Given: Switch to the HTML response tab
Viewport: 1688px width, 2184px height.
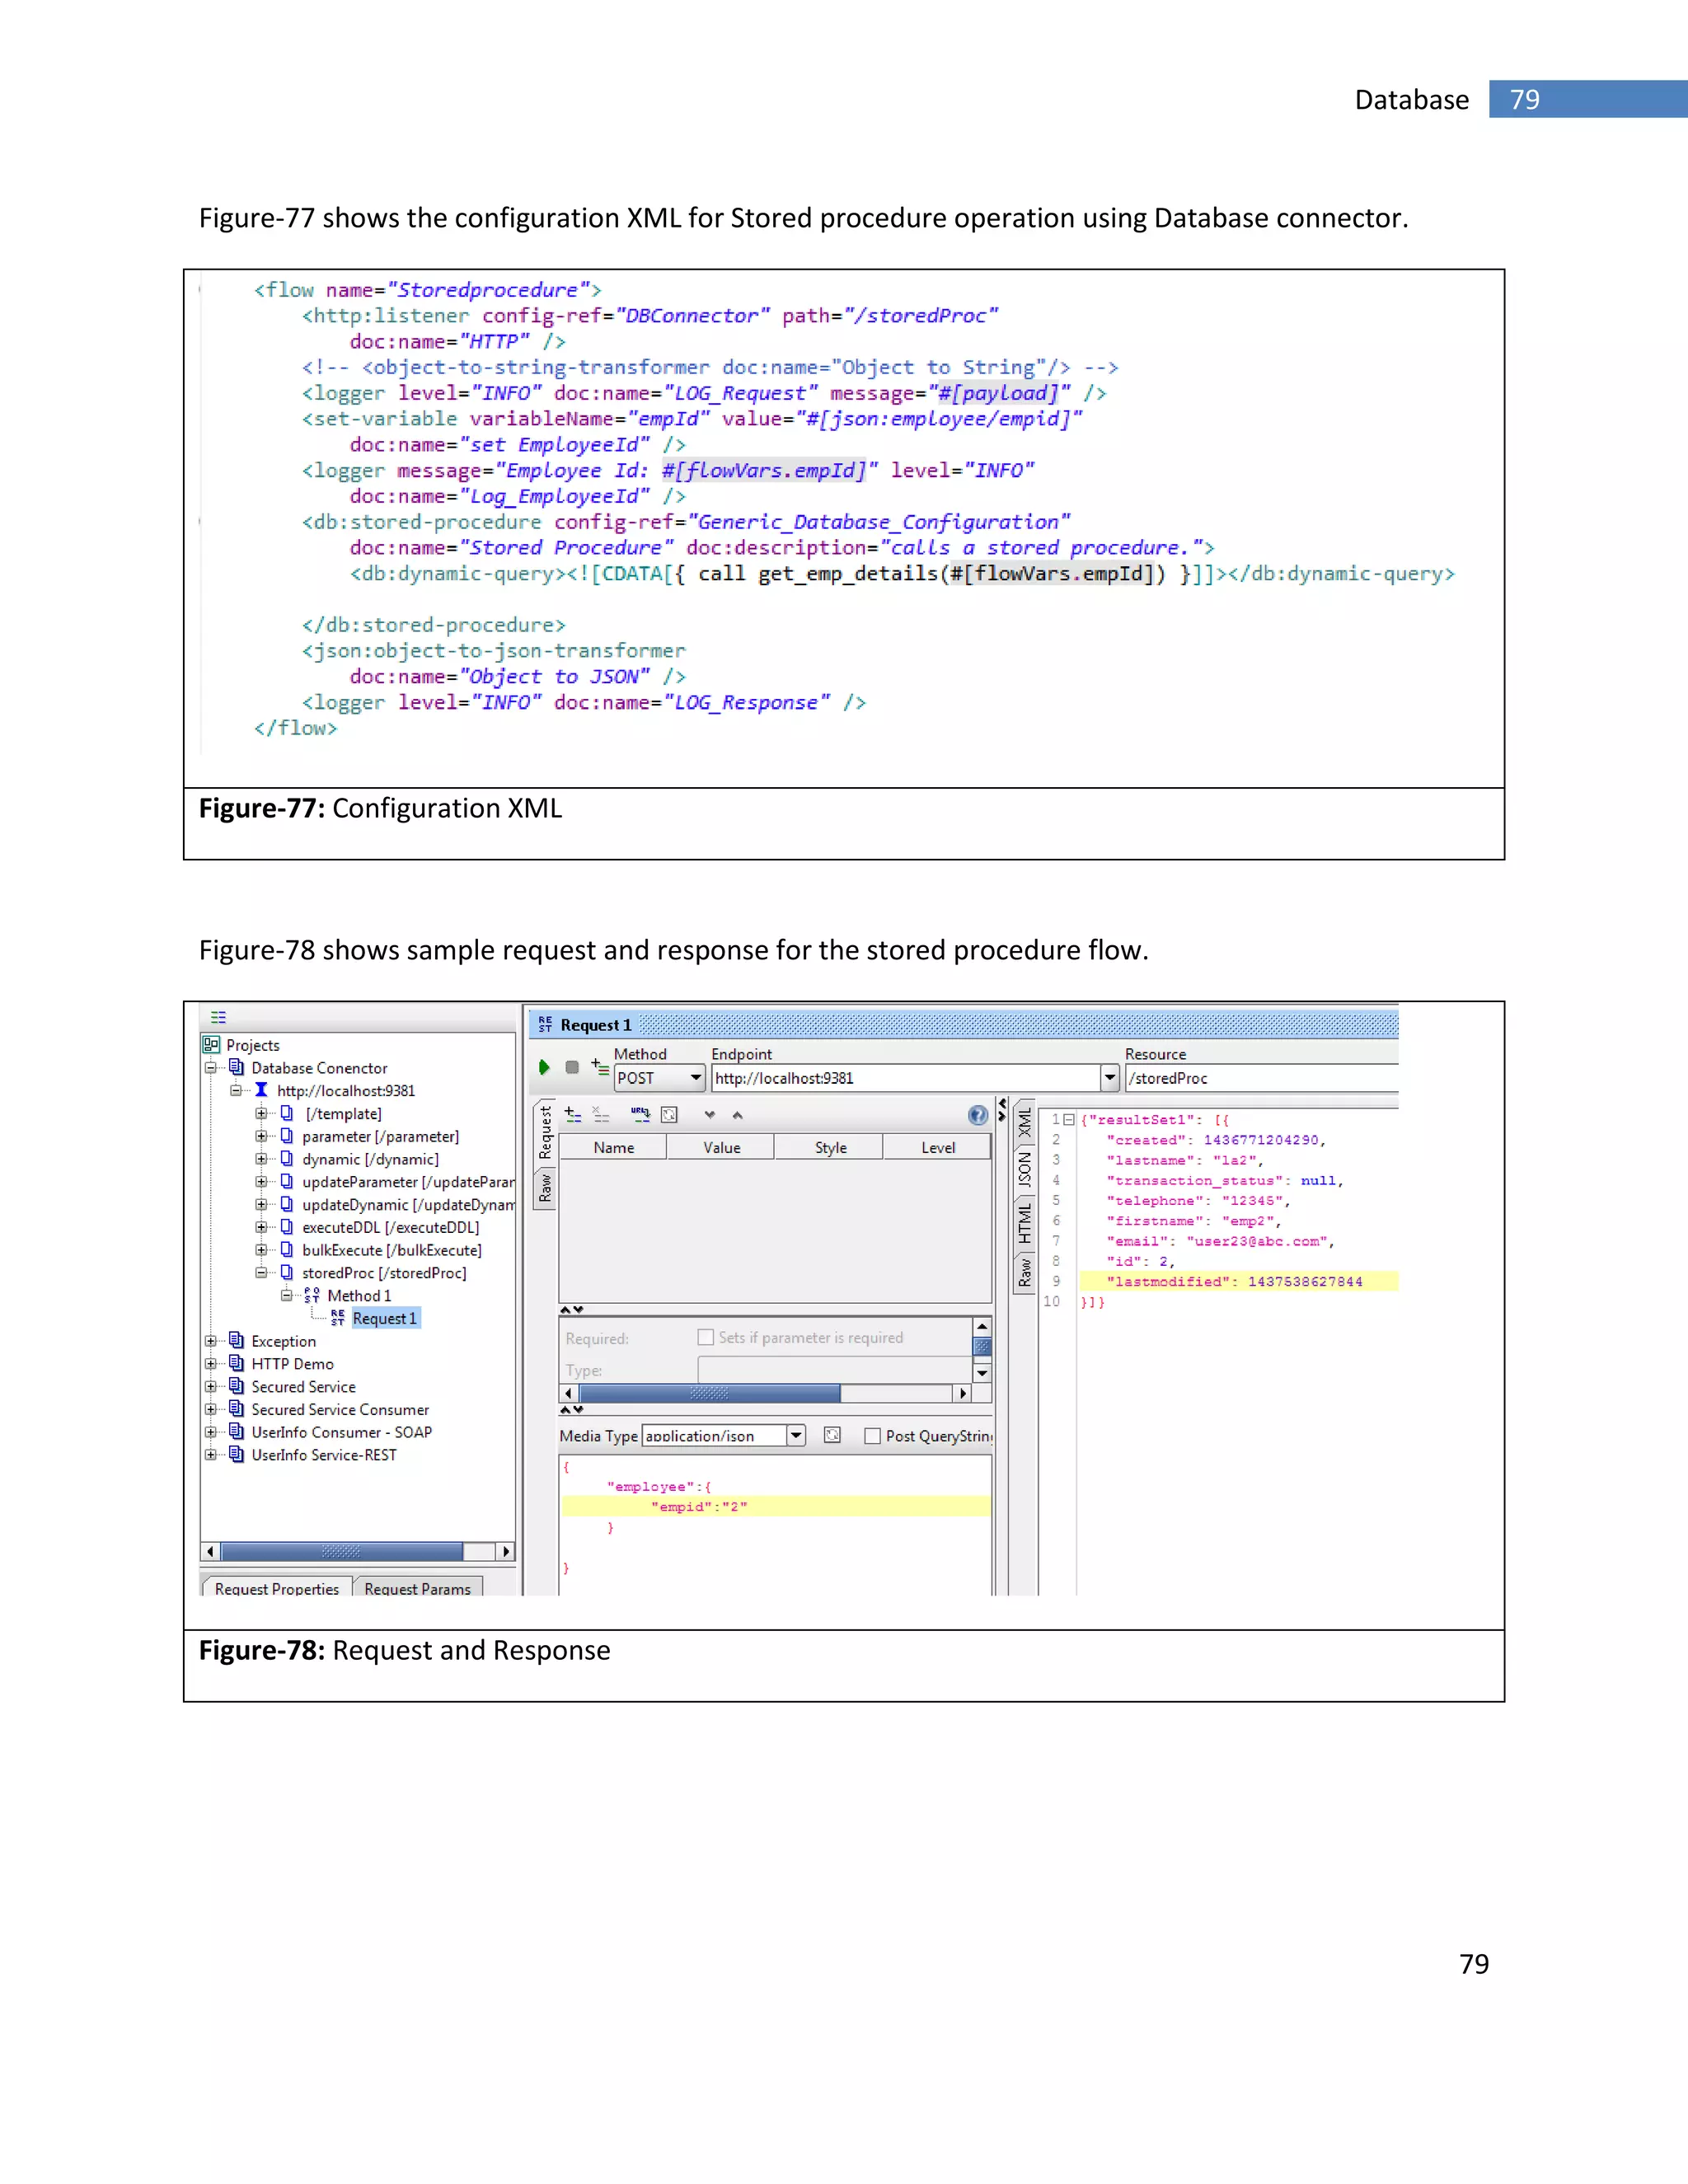Looking at the screenshot, I should pyautogui.click(x=1024, y=1223).
